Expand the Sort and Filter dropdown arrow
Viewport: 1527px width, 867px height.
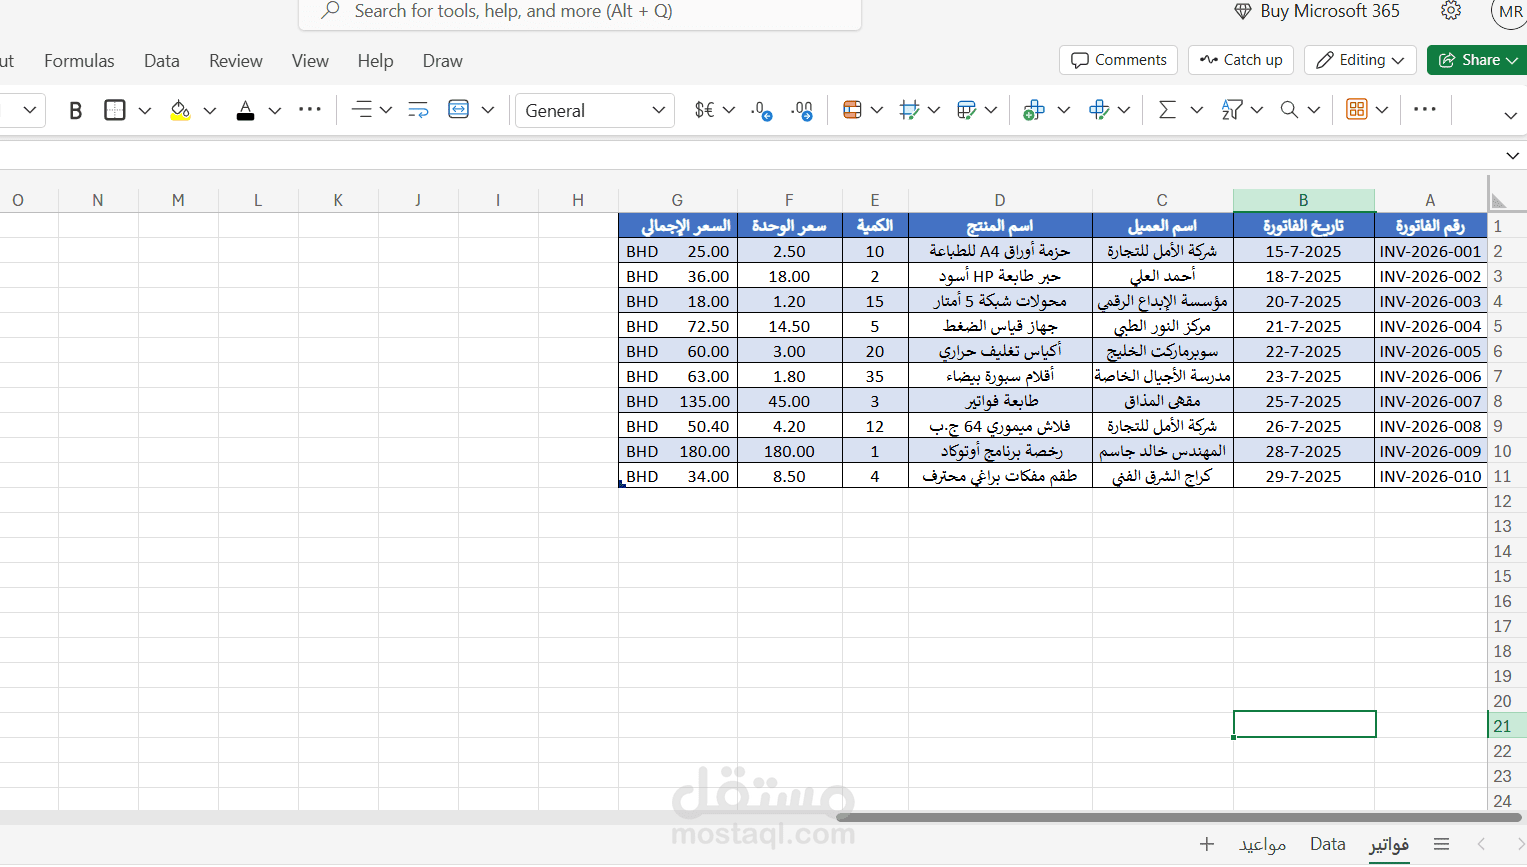point(1257,110)
